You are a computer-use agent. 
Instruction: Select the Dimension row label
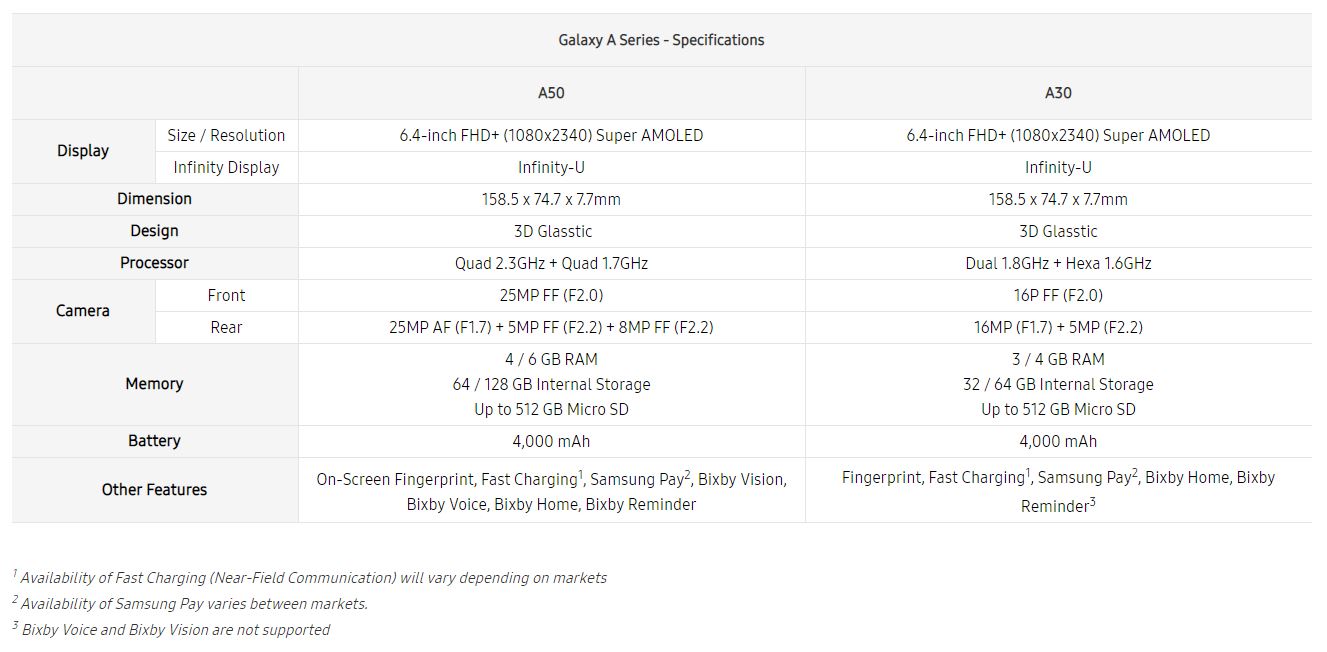point(154,199)
